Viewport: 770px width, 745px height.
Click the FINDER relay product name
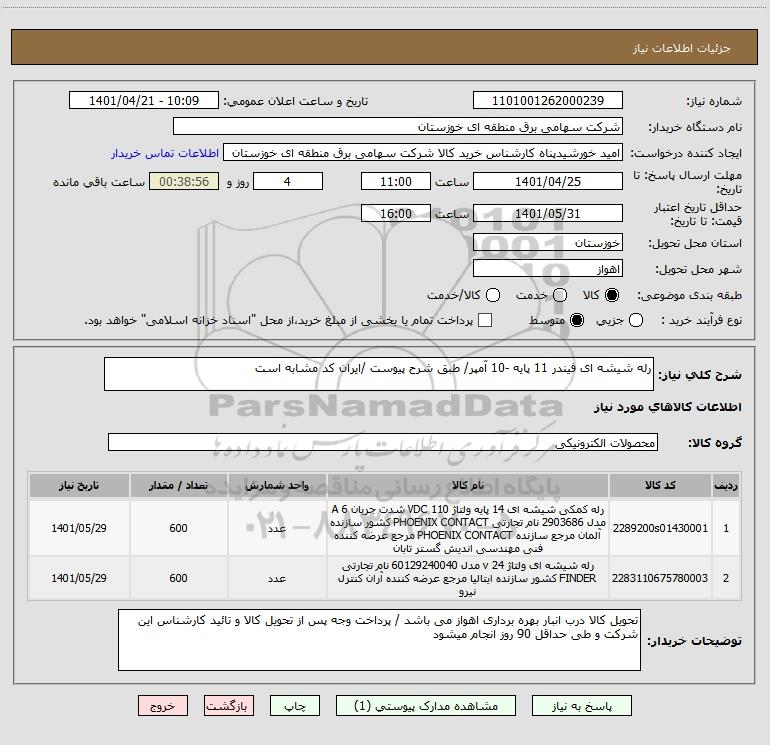click(468, 578)
